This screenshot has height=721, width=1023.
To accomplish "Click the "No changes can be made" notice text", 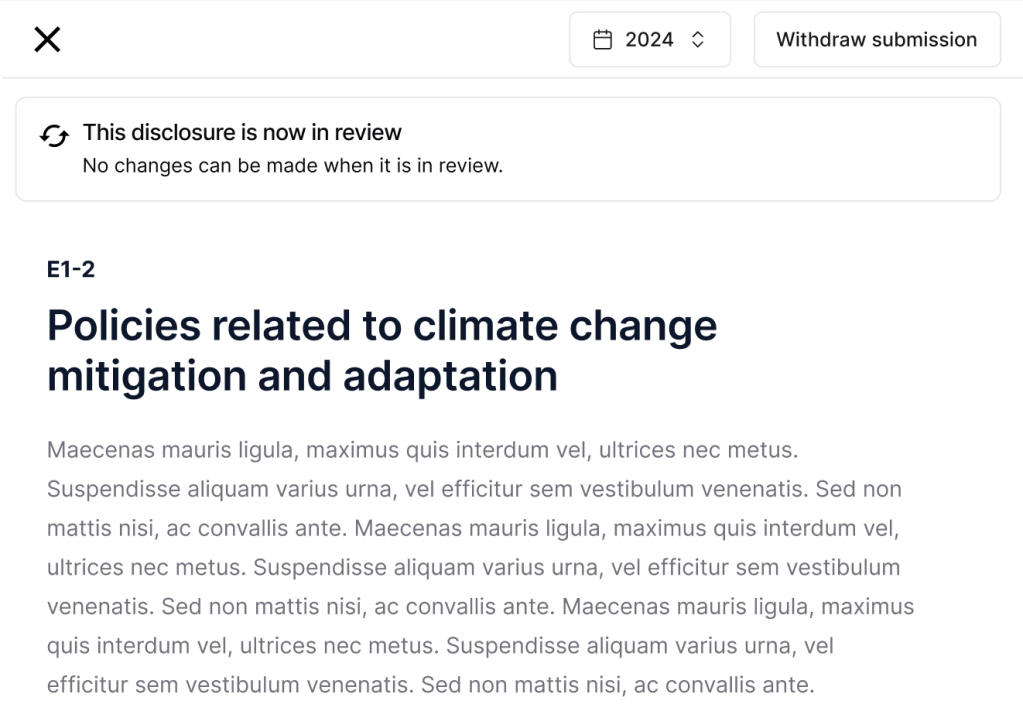I will point(292,166).
